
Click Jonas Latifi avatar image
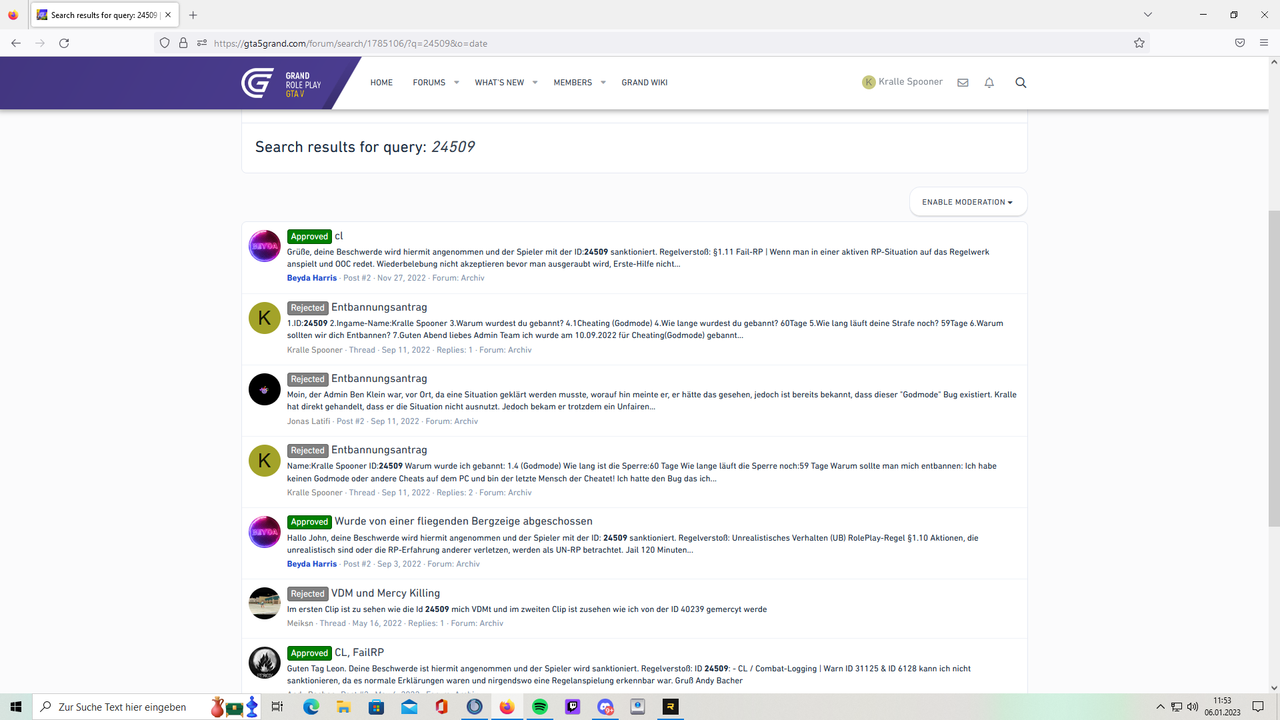click(264, 389)
